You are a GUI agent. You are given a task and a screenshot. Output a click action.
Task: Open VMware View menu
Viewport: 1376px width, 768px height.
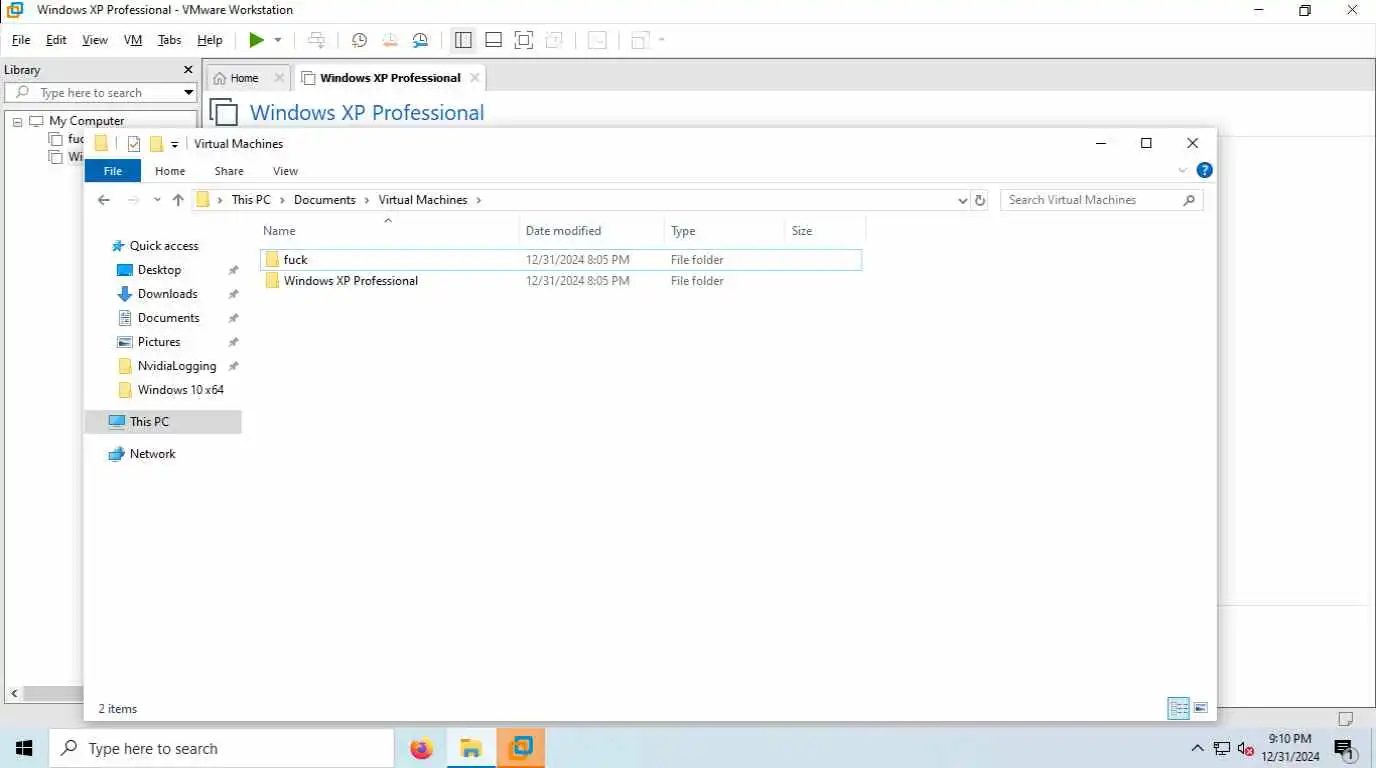click(x=95, y=40)
